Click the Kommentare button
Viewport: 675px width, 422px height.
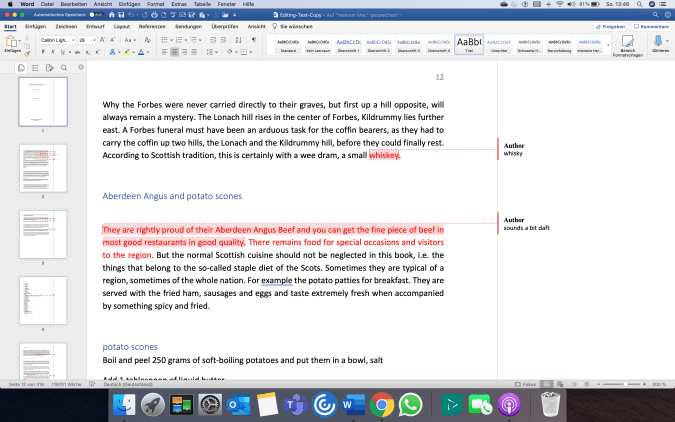tap(654, 27)
